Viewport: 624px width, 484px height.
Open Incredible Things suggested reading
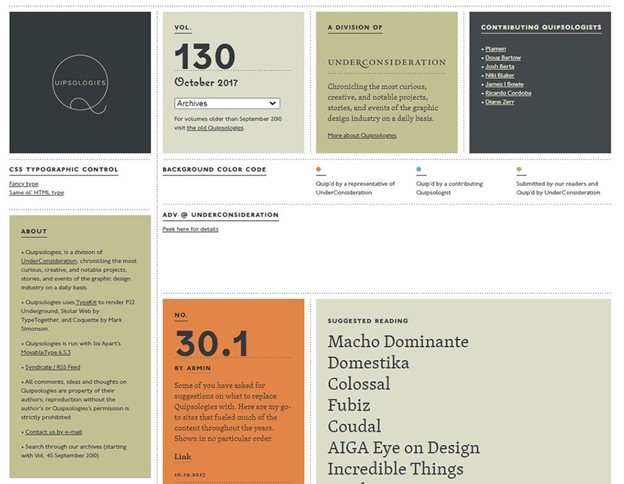[x=396, y=469]
